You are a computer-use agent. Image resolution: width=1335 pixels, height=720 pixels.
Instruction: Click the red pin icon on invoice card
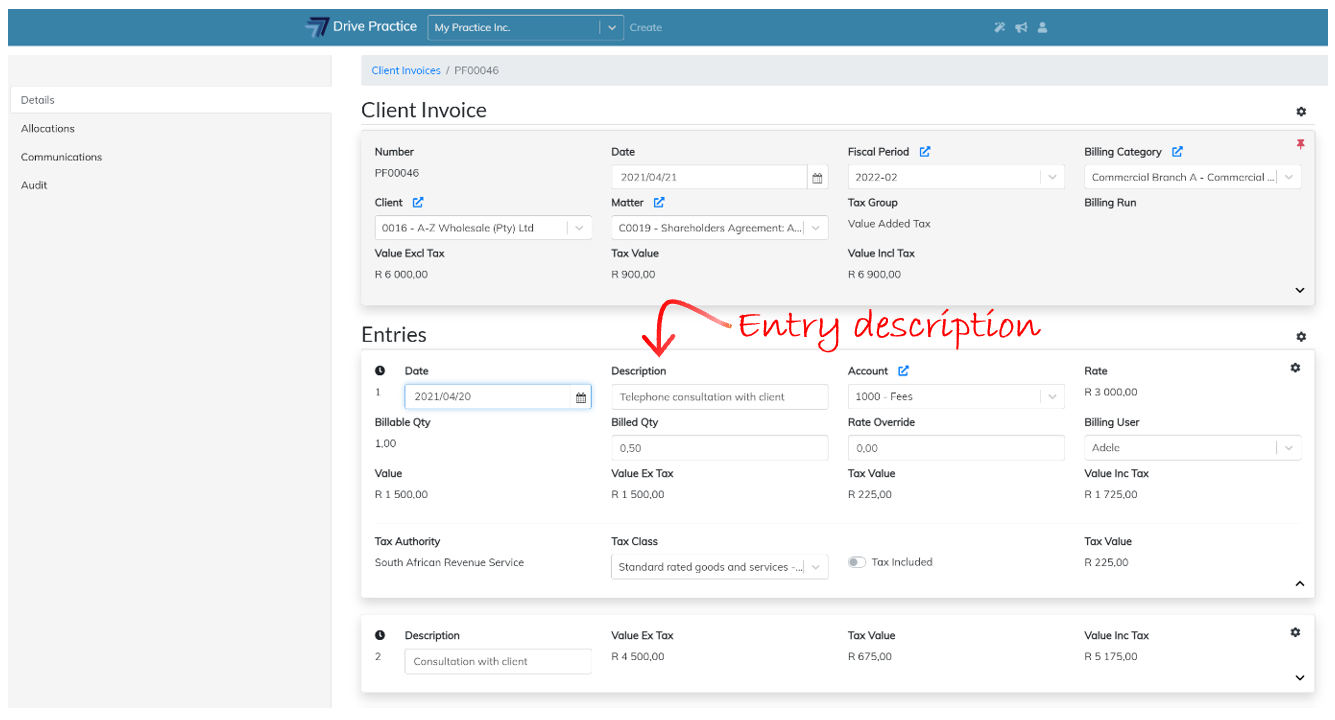[x=1300, y=144]
